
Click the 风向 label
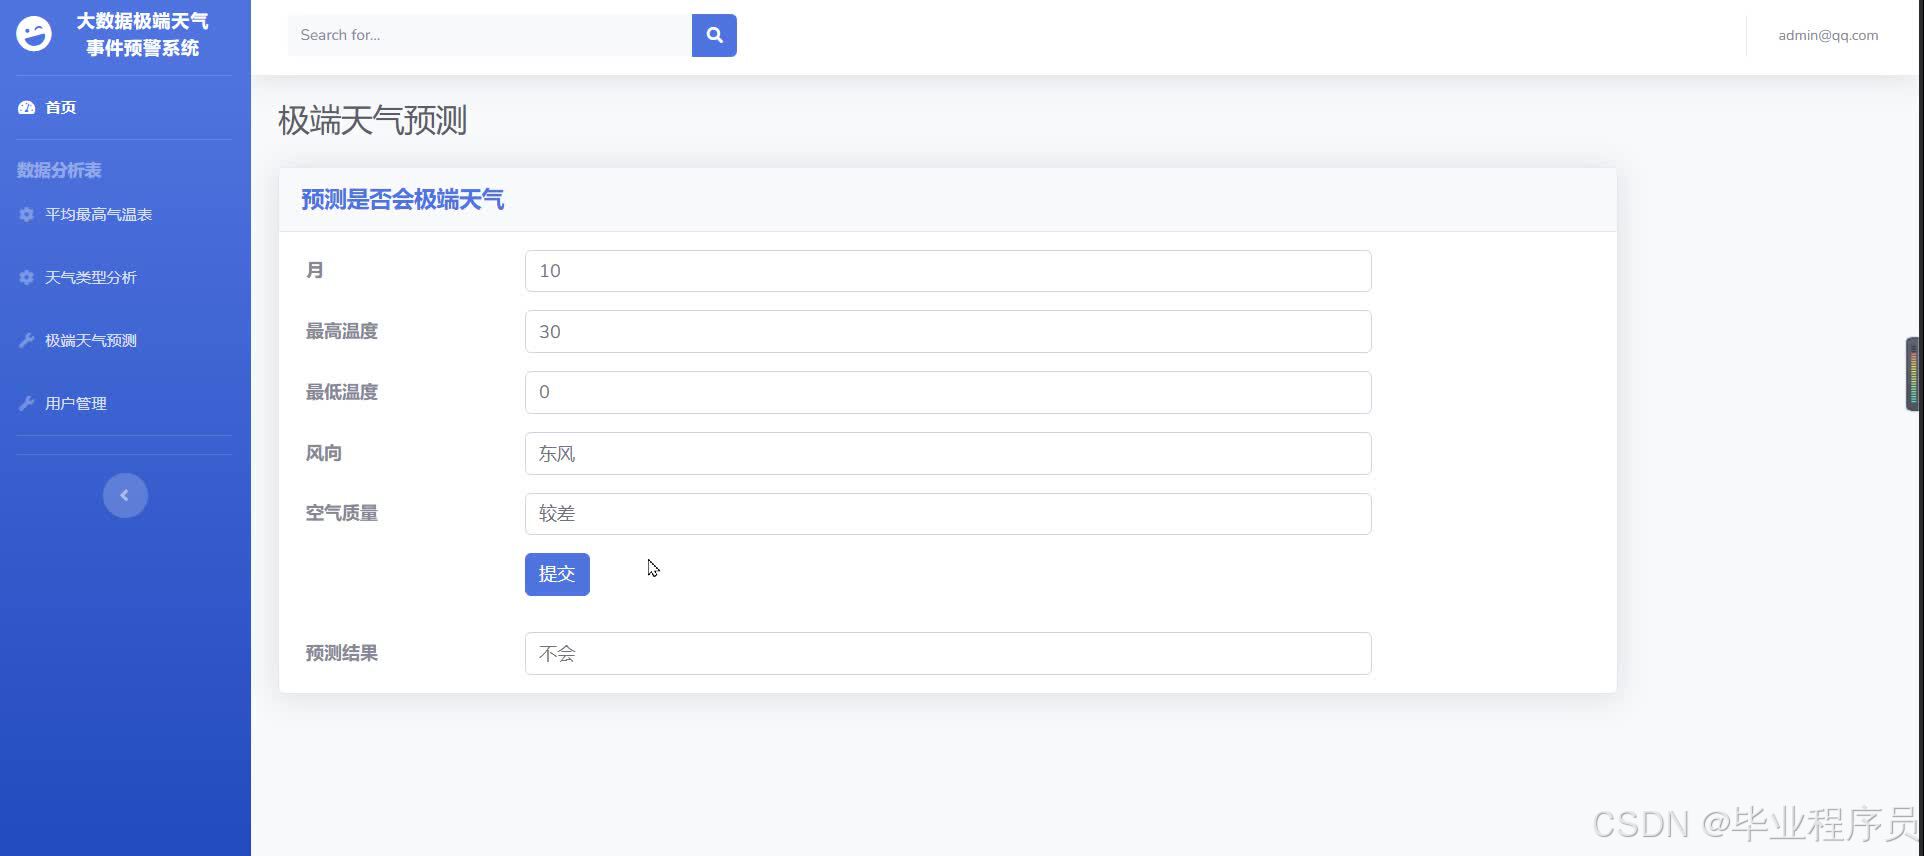(324, 453)
